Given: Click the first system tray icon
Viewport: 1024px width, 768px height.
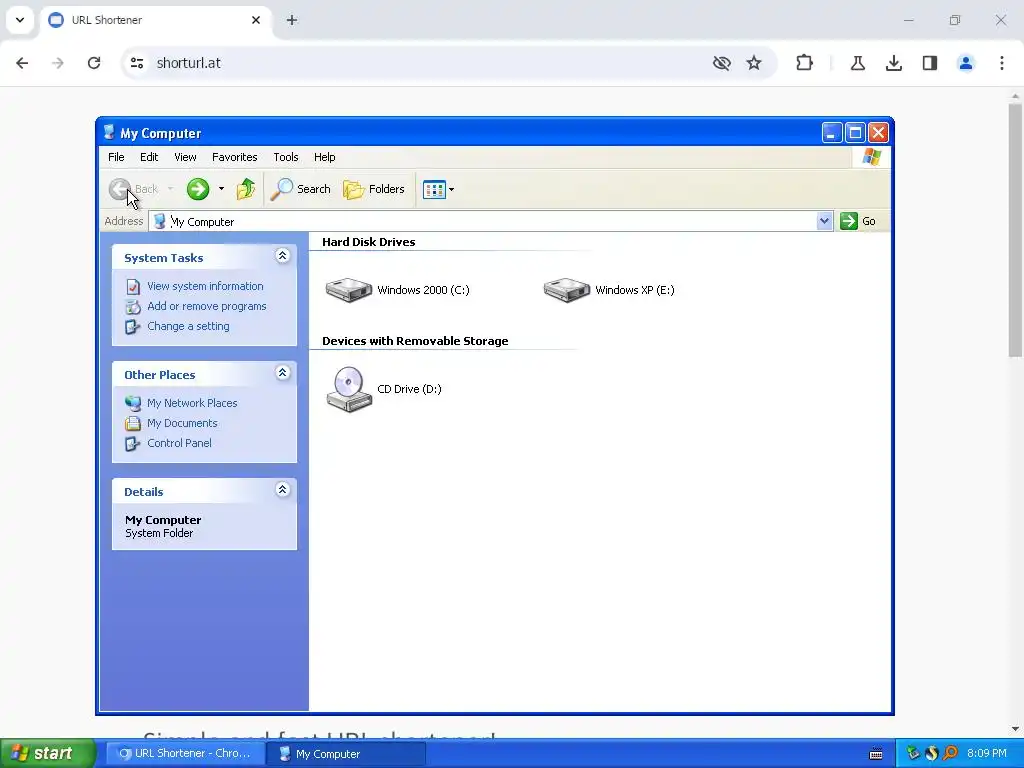Looking at the screenshot, I should click(x=913, y=754).
